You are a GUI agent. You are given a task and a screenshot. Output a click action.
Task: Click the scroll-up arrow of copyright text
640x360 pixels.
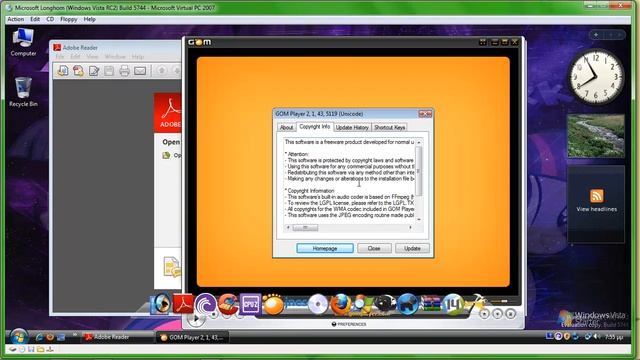pyautogui.click(x=418, y=142)
